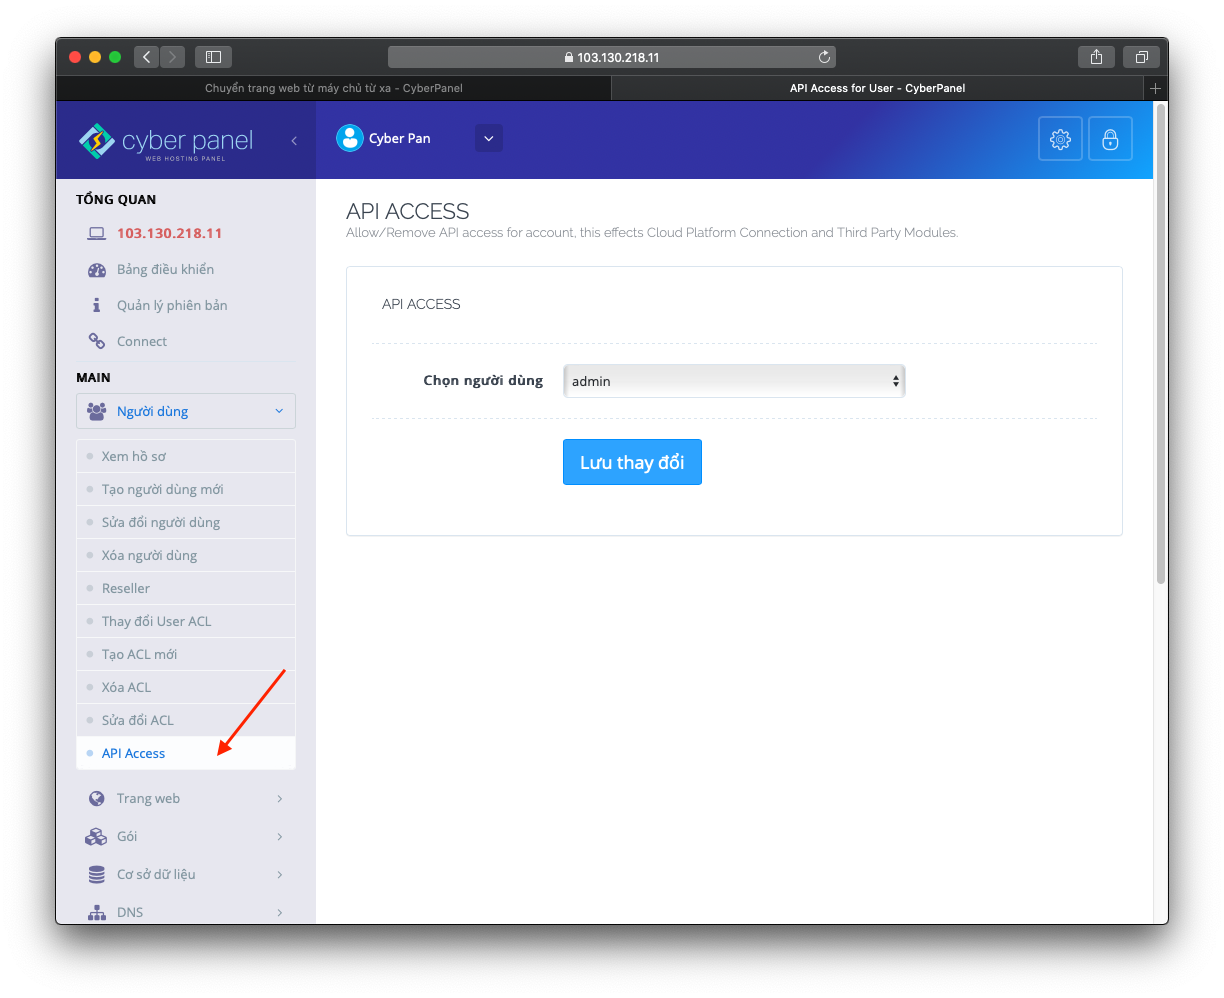Open the Connect link
Screen dimensions: 1224x998
(142, 341)
